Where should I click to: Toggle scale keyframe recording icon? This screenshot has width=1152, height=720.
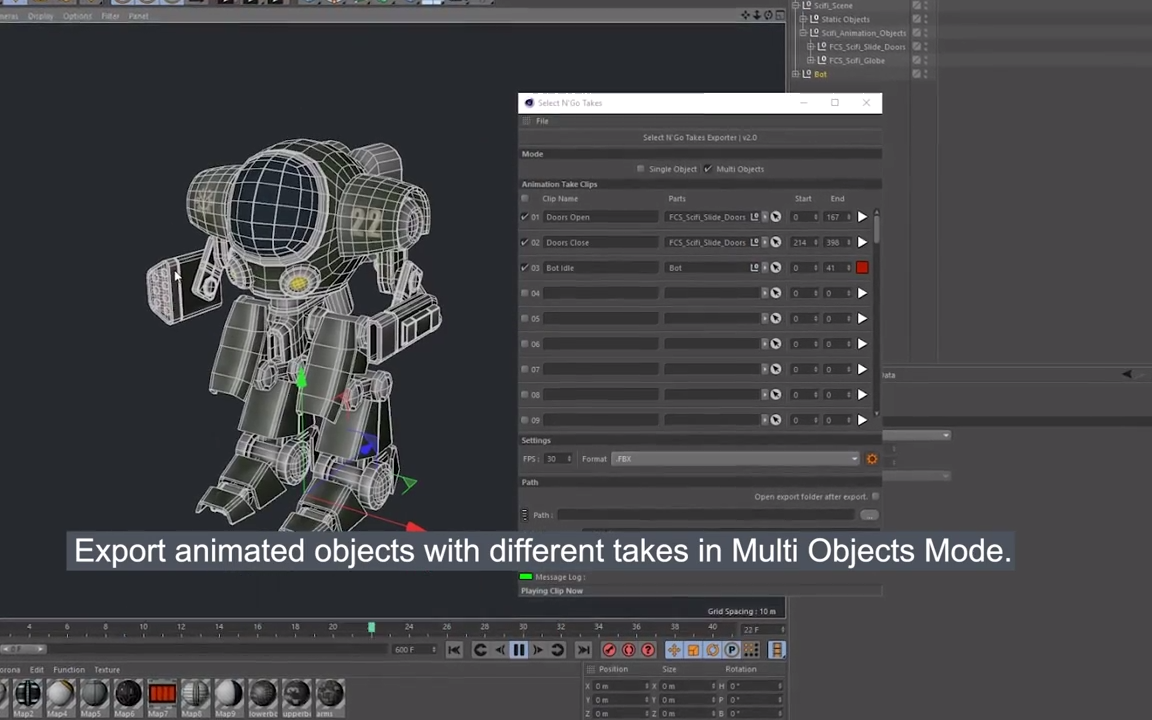[x=693, y=650]
